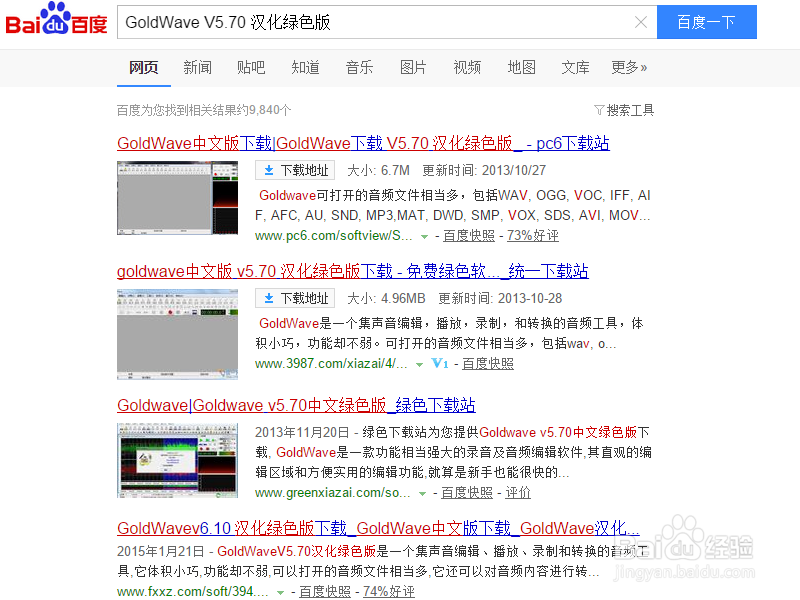Click the 更新时间: 2013-10-28 text

pyautogui.click(x=501, y=298)
